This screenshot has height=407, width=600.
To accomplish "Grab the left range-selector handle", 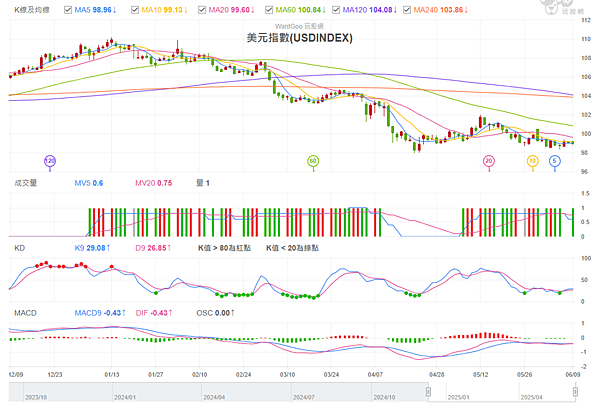I will click(x=428, y=392).
